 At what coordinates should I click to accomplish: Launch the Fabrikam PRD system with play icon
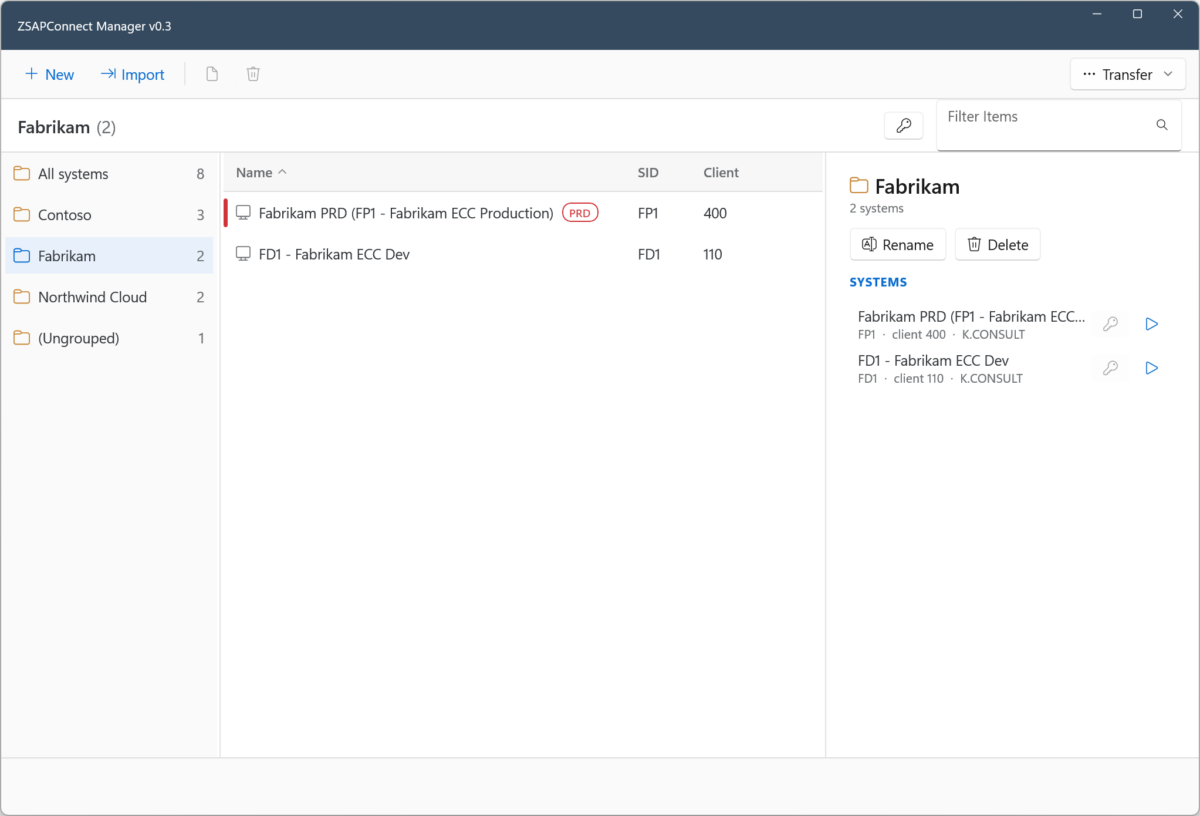1152,324
